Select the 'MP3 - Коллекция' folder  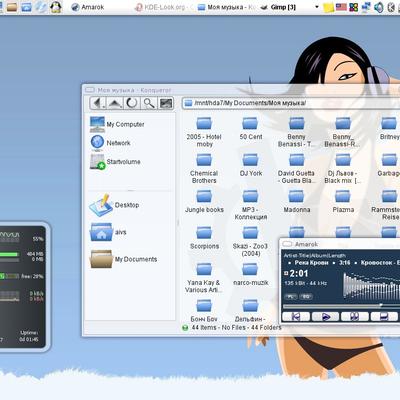point(251,205)
